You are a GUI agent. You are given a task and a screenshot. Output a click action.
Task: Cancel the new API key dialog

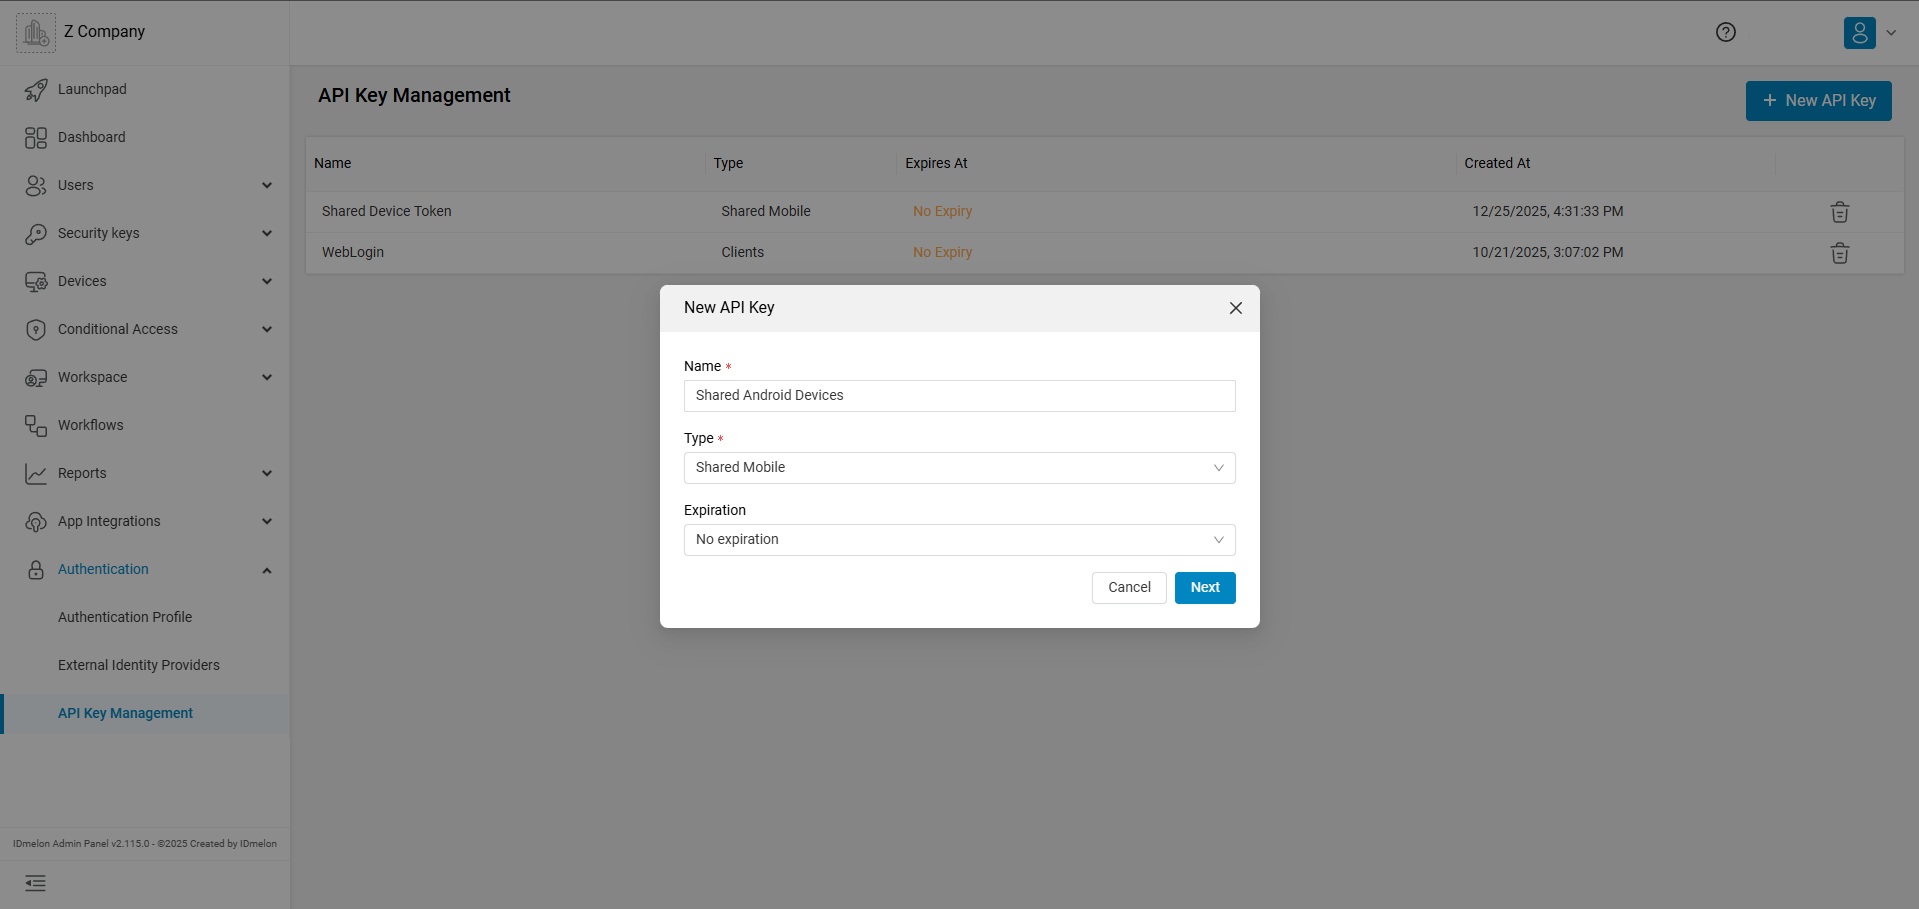1128,588
